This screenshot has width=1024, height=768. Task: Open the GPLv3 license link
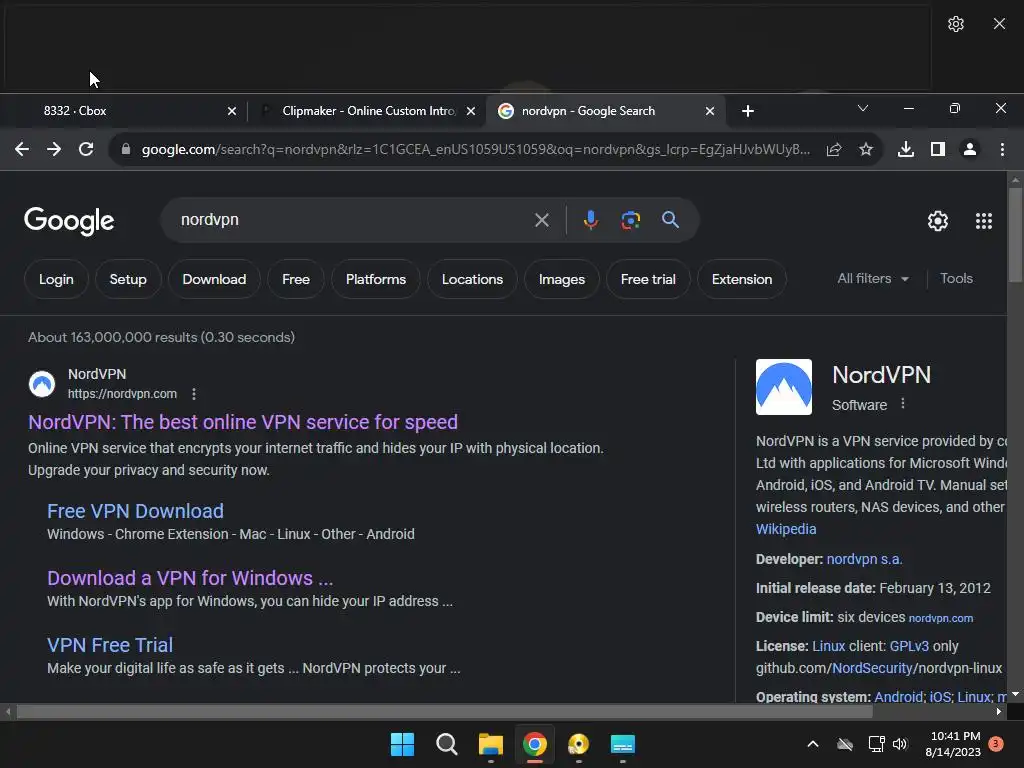(908, 647)
